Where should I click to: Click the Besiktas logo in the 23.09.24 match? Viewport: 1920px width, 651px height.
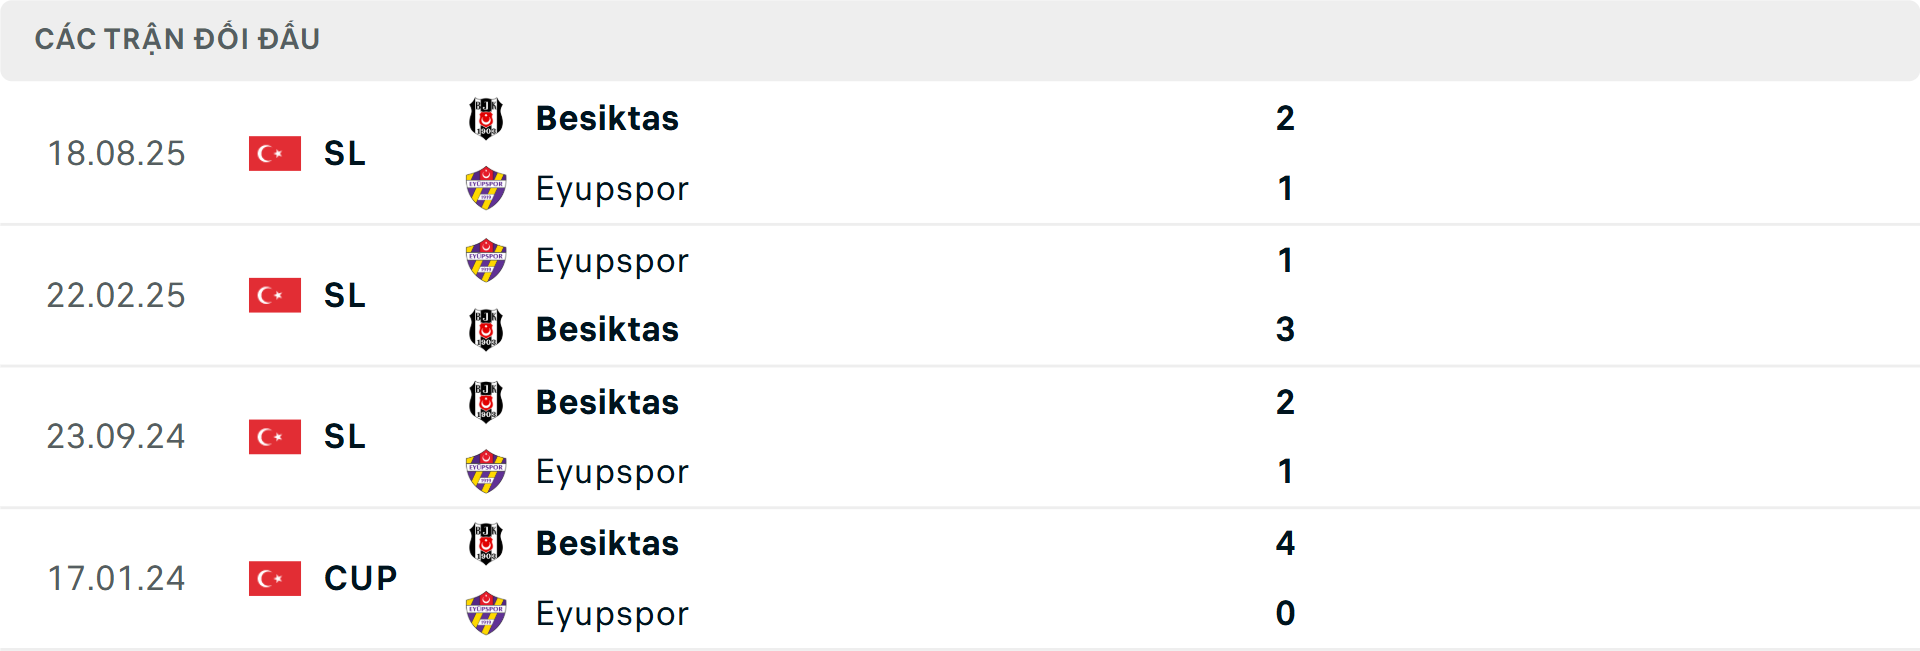coord(487,402)
